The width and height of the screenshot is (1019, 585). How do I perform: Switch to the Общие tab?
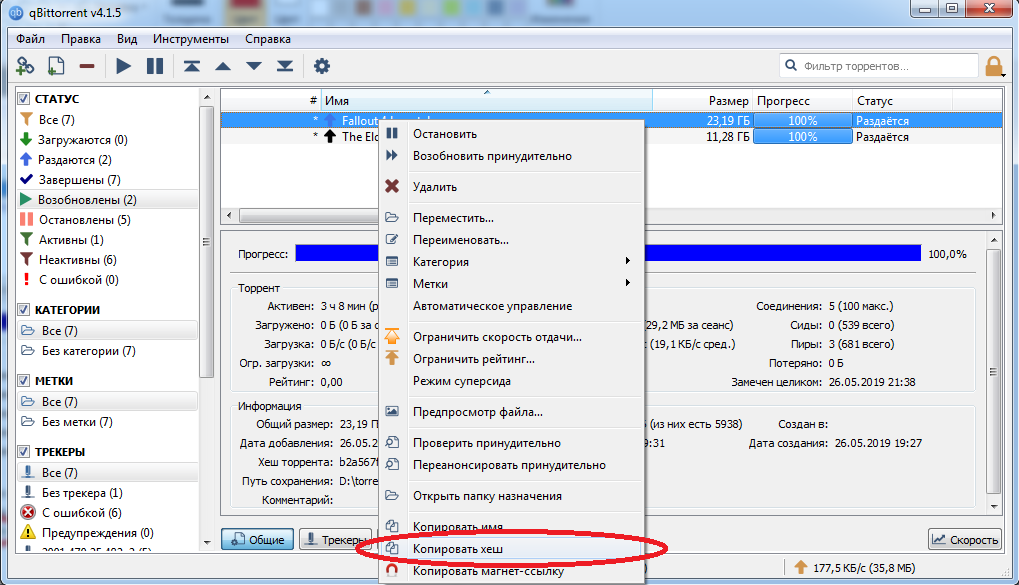[258, 540]
